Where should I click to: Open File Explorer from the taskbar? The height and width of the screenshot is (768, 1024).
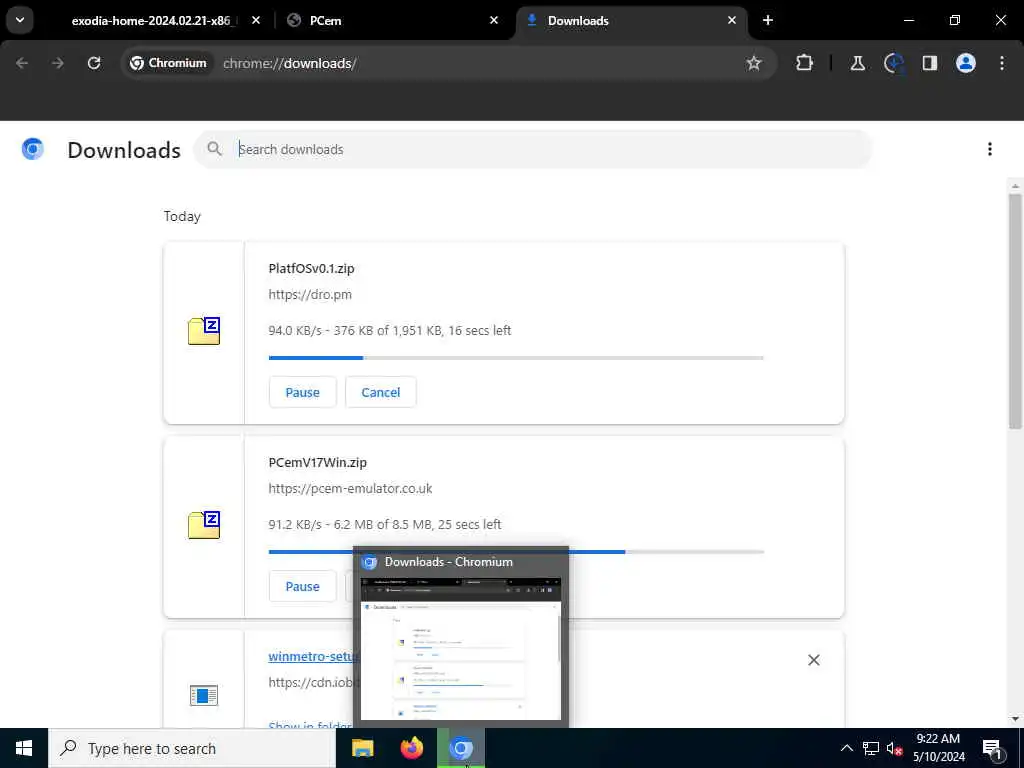tap(362, 748)
